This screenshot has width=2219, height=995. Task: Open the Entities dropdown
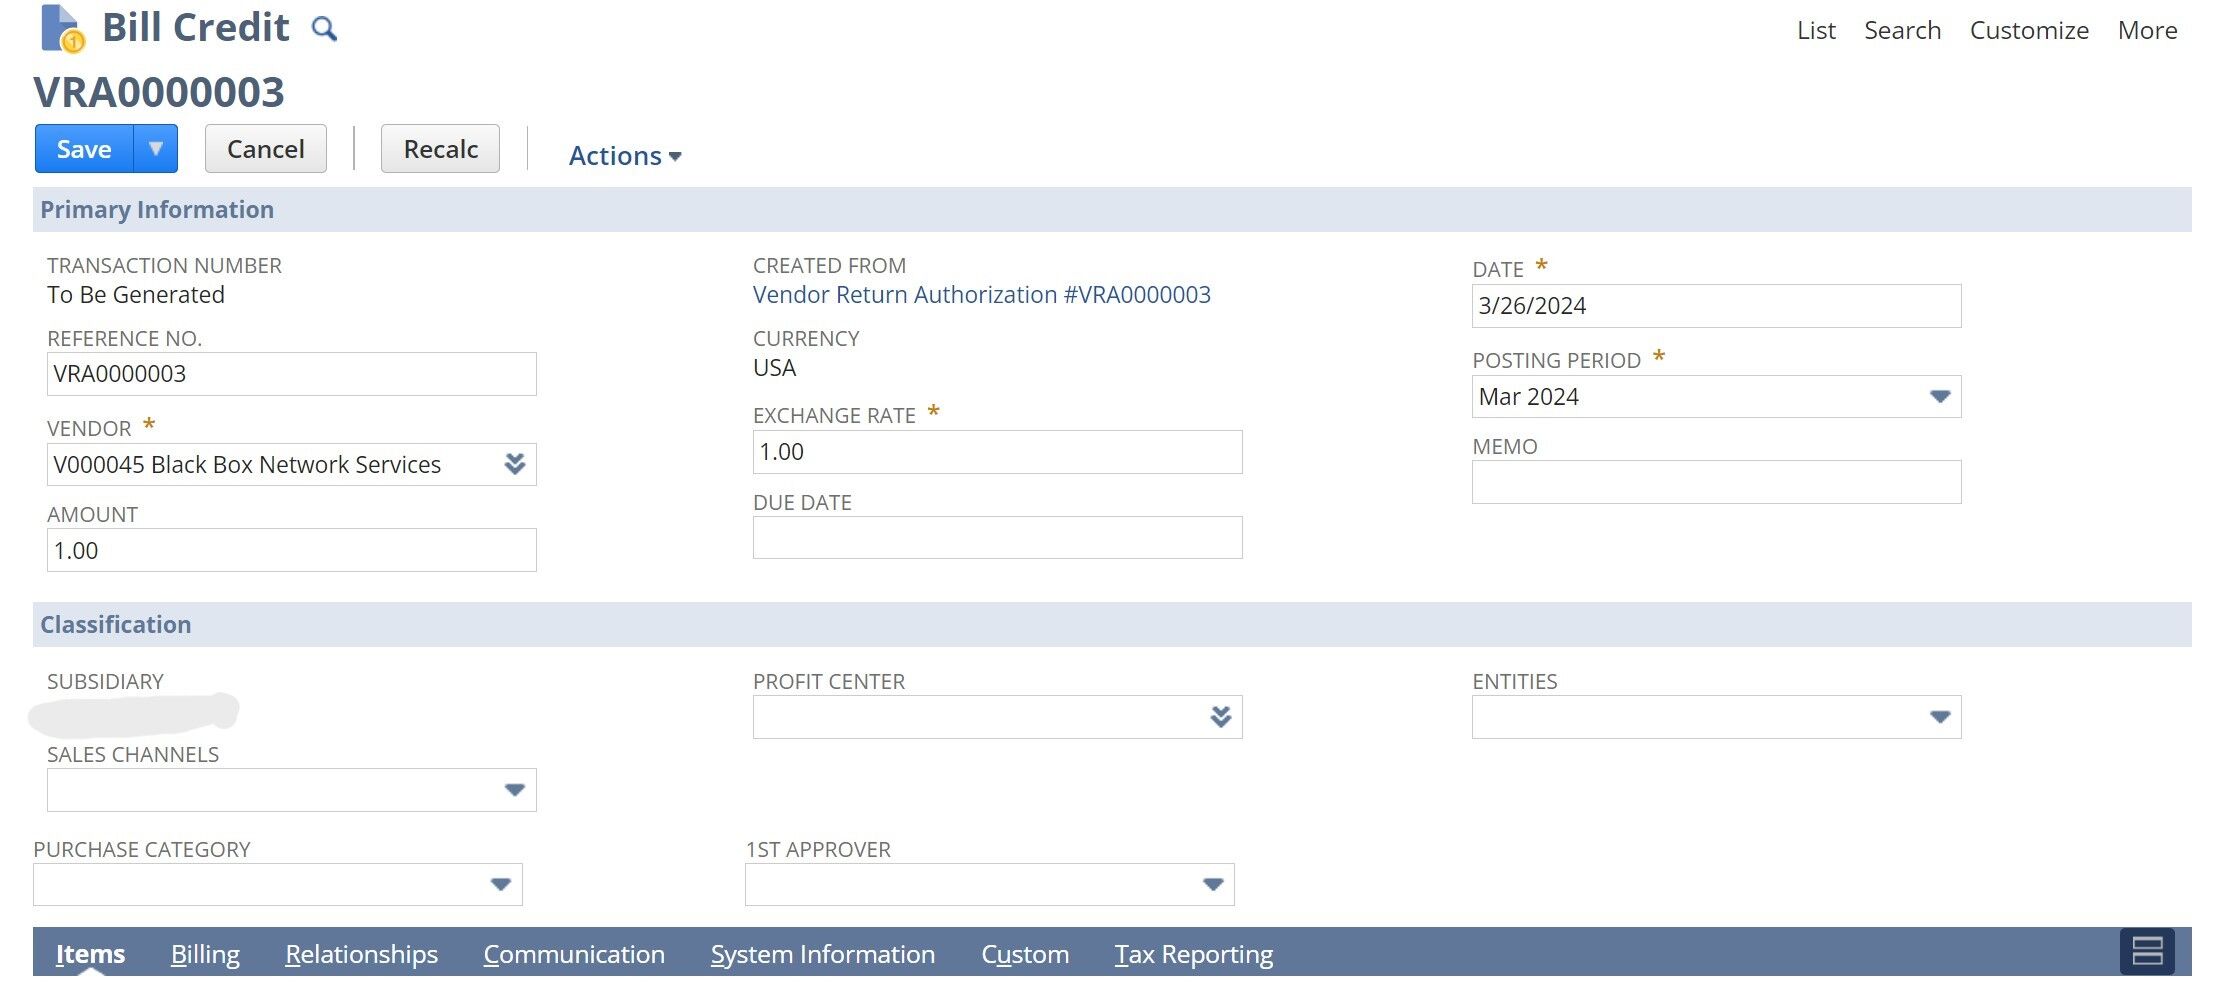[1939, 716]
